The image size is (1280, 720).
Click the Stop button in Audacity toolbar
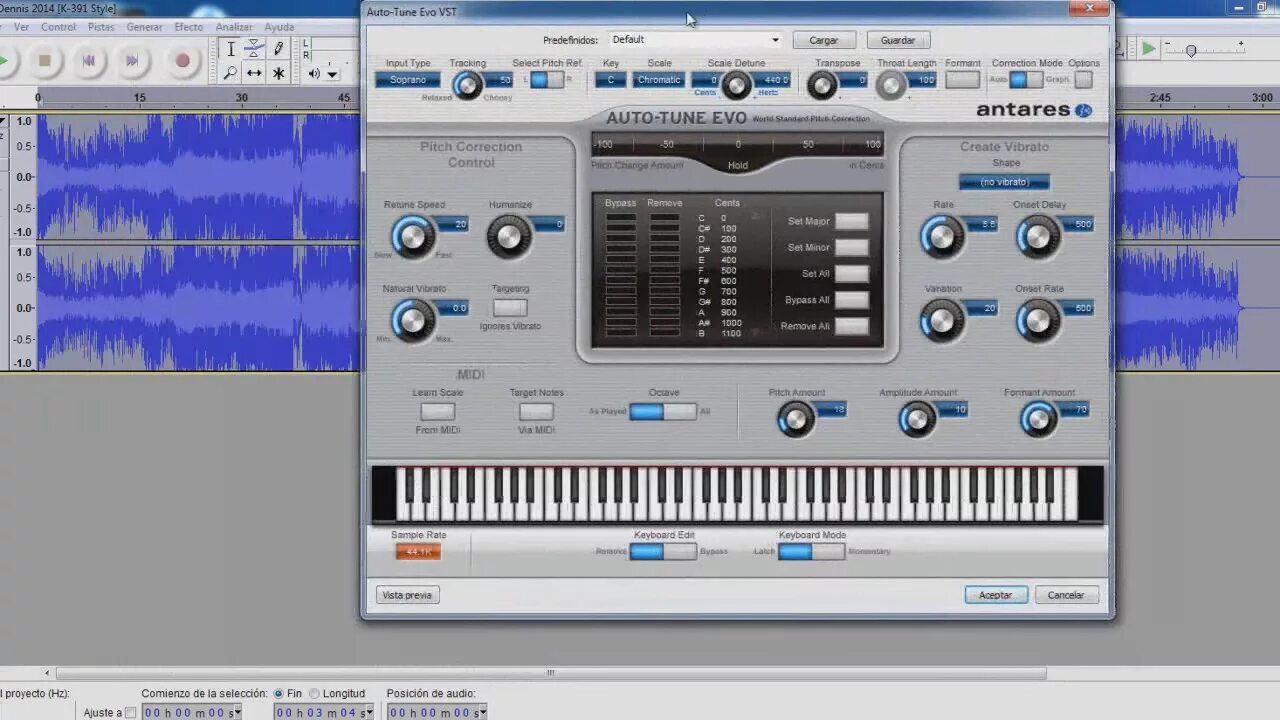pyautogui.click(x=45, y=60)
